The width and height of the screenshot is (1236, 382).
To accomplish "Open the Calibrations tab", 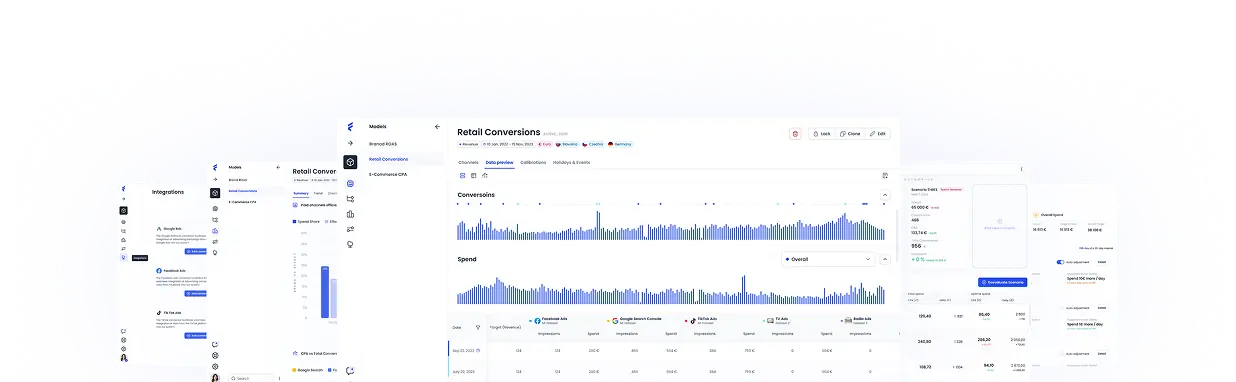I will tap(533, 161).
